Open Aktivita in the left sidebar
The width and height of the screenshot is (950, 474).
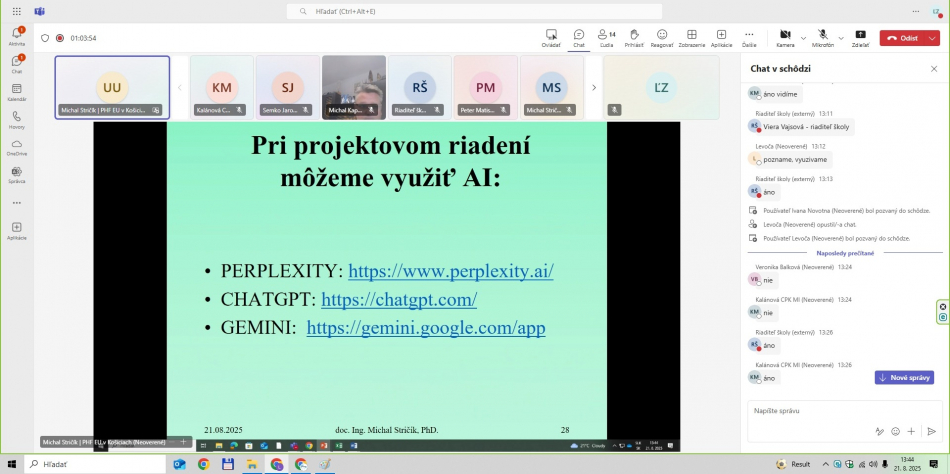(x=16, y=37)
